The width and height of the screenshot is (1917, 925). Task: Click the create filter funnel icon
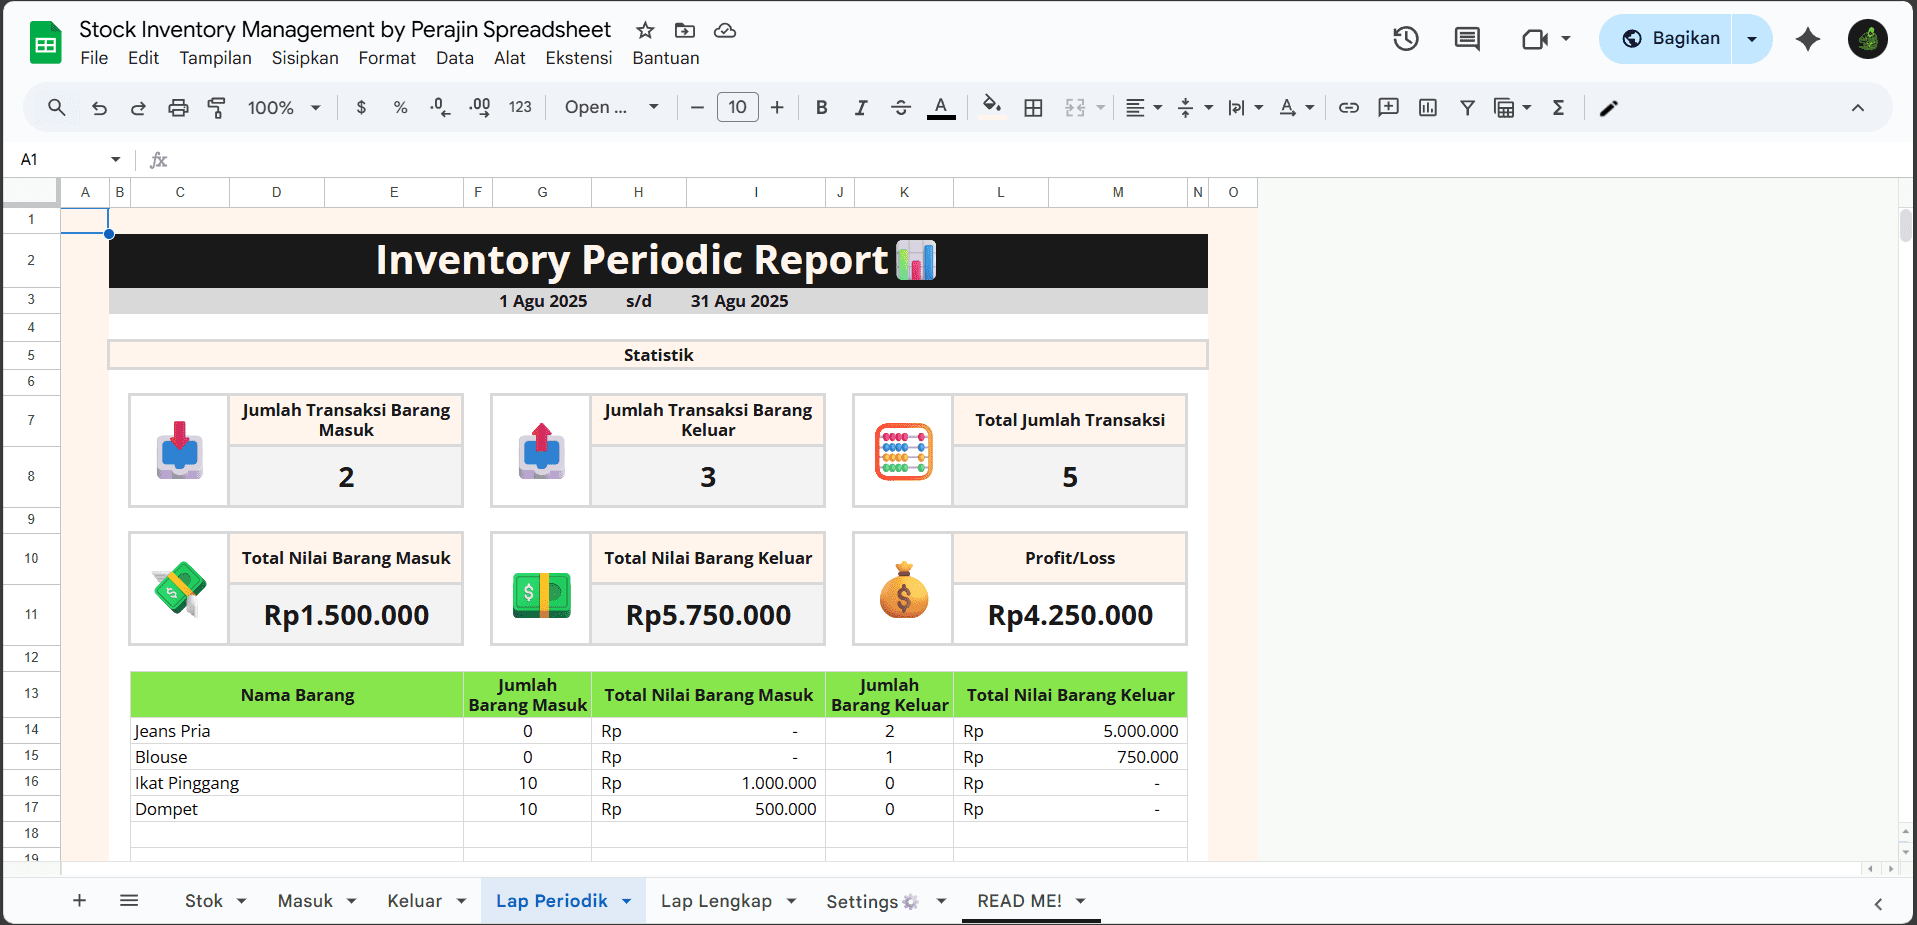(x=1467, y=108)
